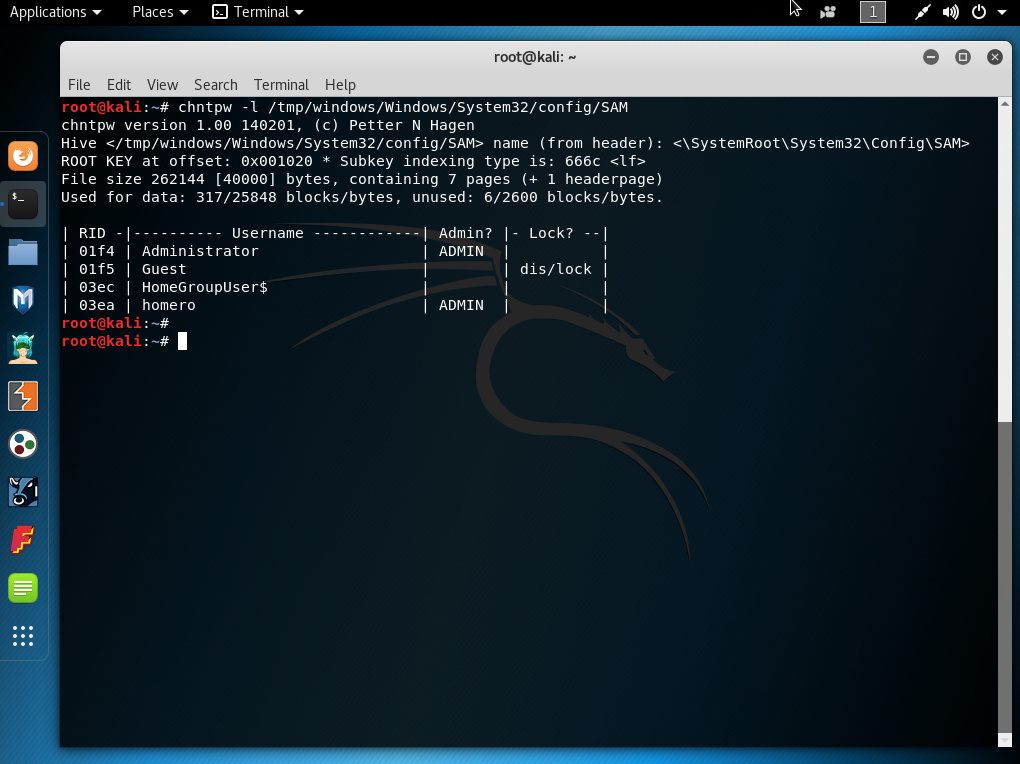
Task: Launch Faraday red F icon
Action: (23, 540)
